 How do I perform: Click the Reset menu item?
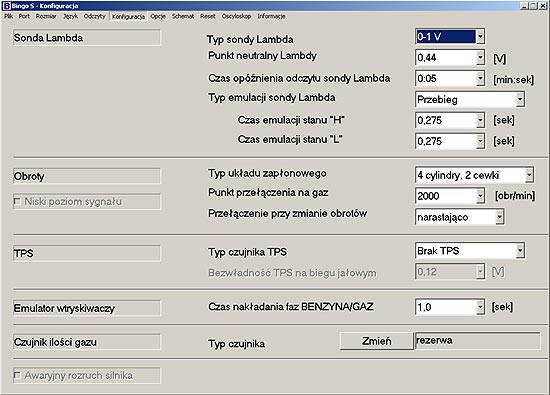[x=208, y=16]
